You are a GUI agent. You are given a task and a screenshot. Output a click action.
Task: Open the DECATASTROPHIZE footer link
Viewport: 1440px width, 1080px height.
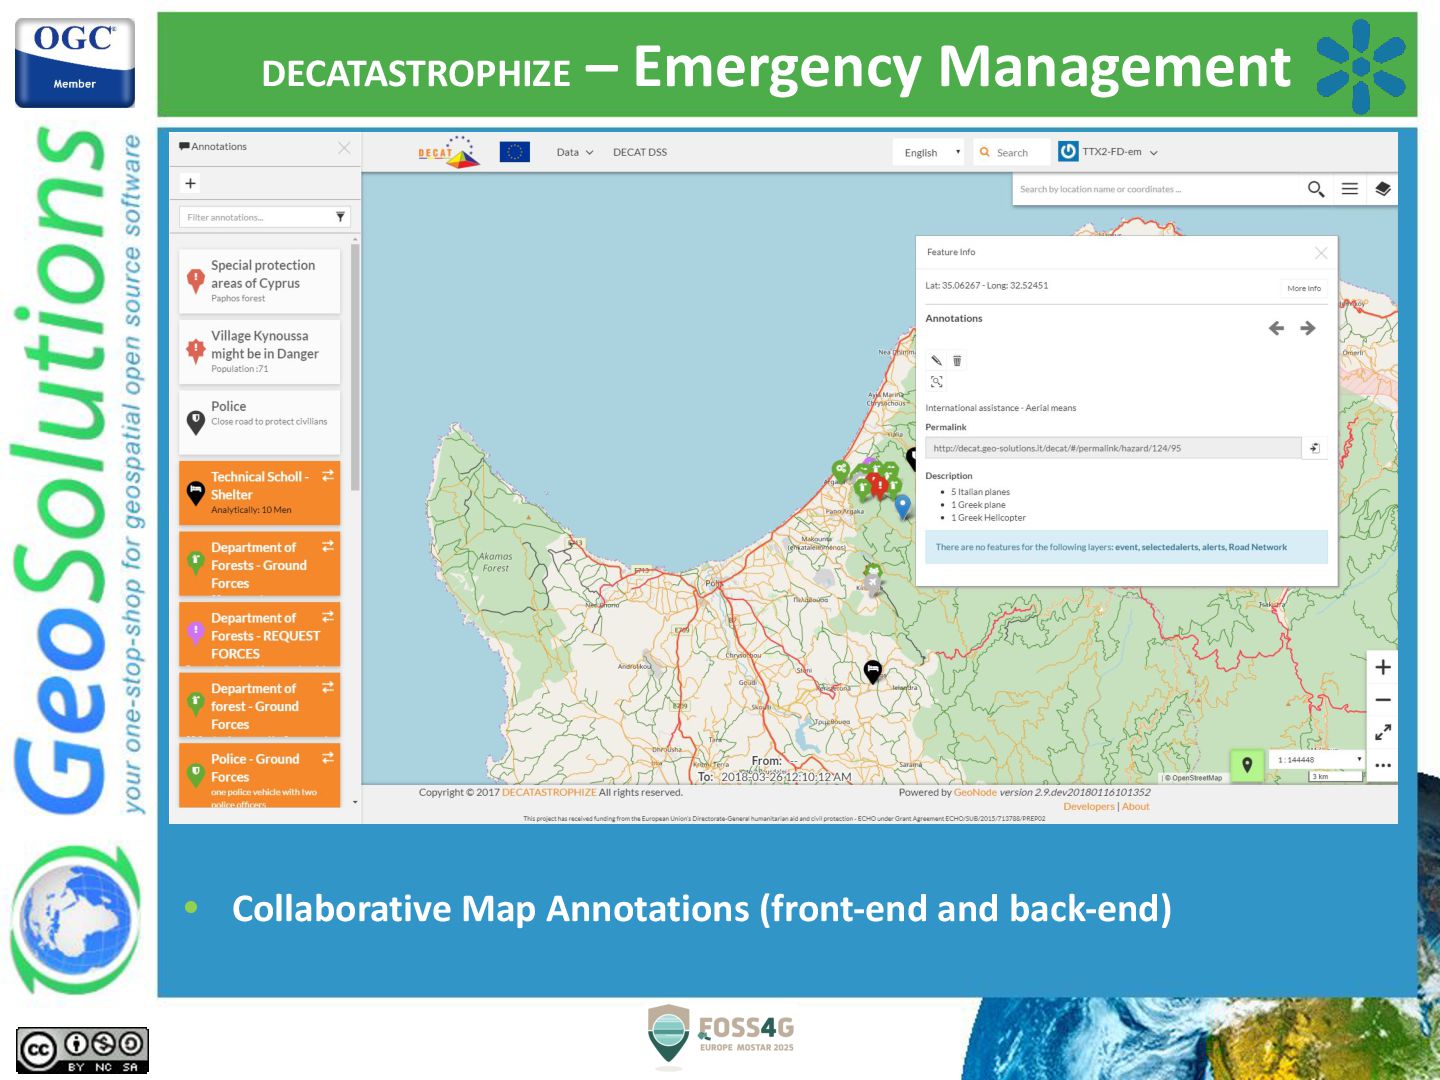(549, 792)
